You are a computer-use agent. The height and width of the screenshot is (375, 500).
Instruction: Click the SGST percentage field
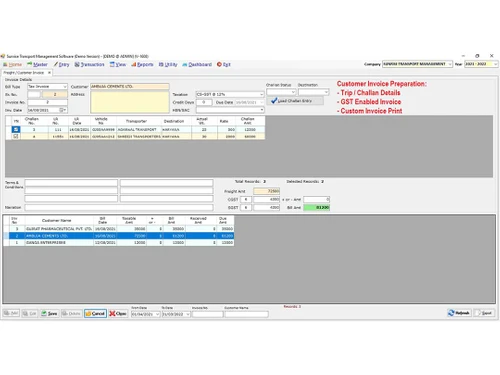tap(246, 207)
